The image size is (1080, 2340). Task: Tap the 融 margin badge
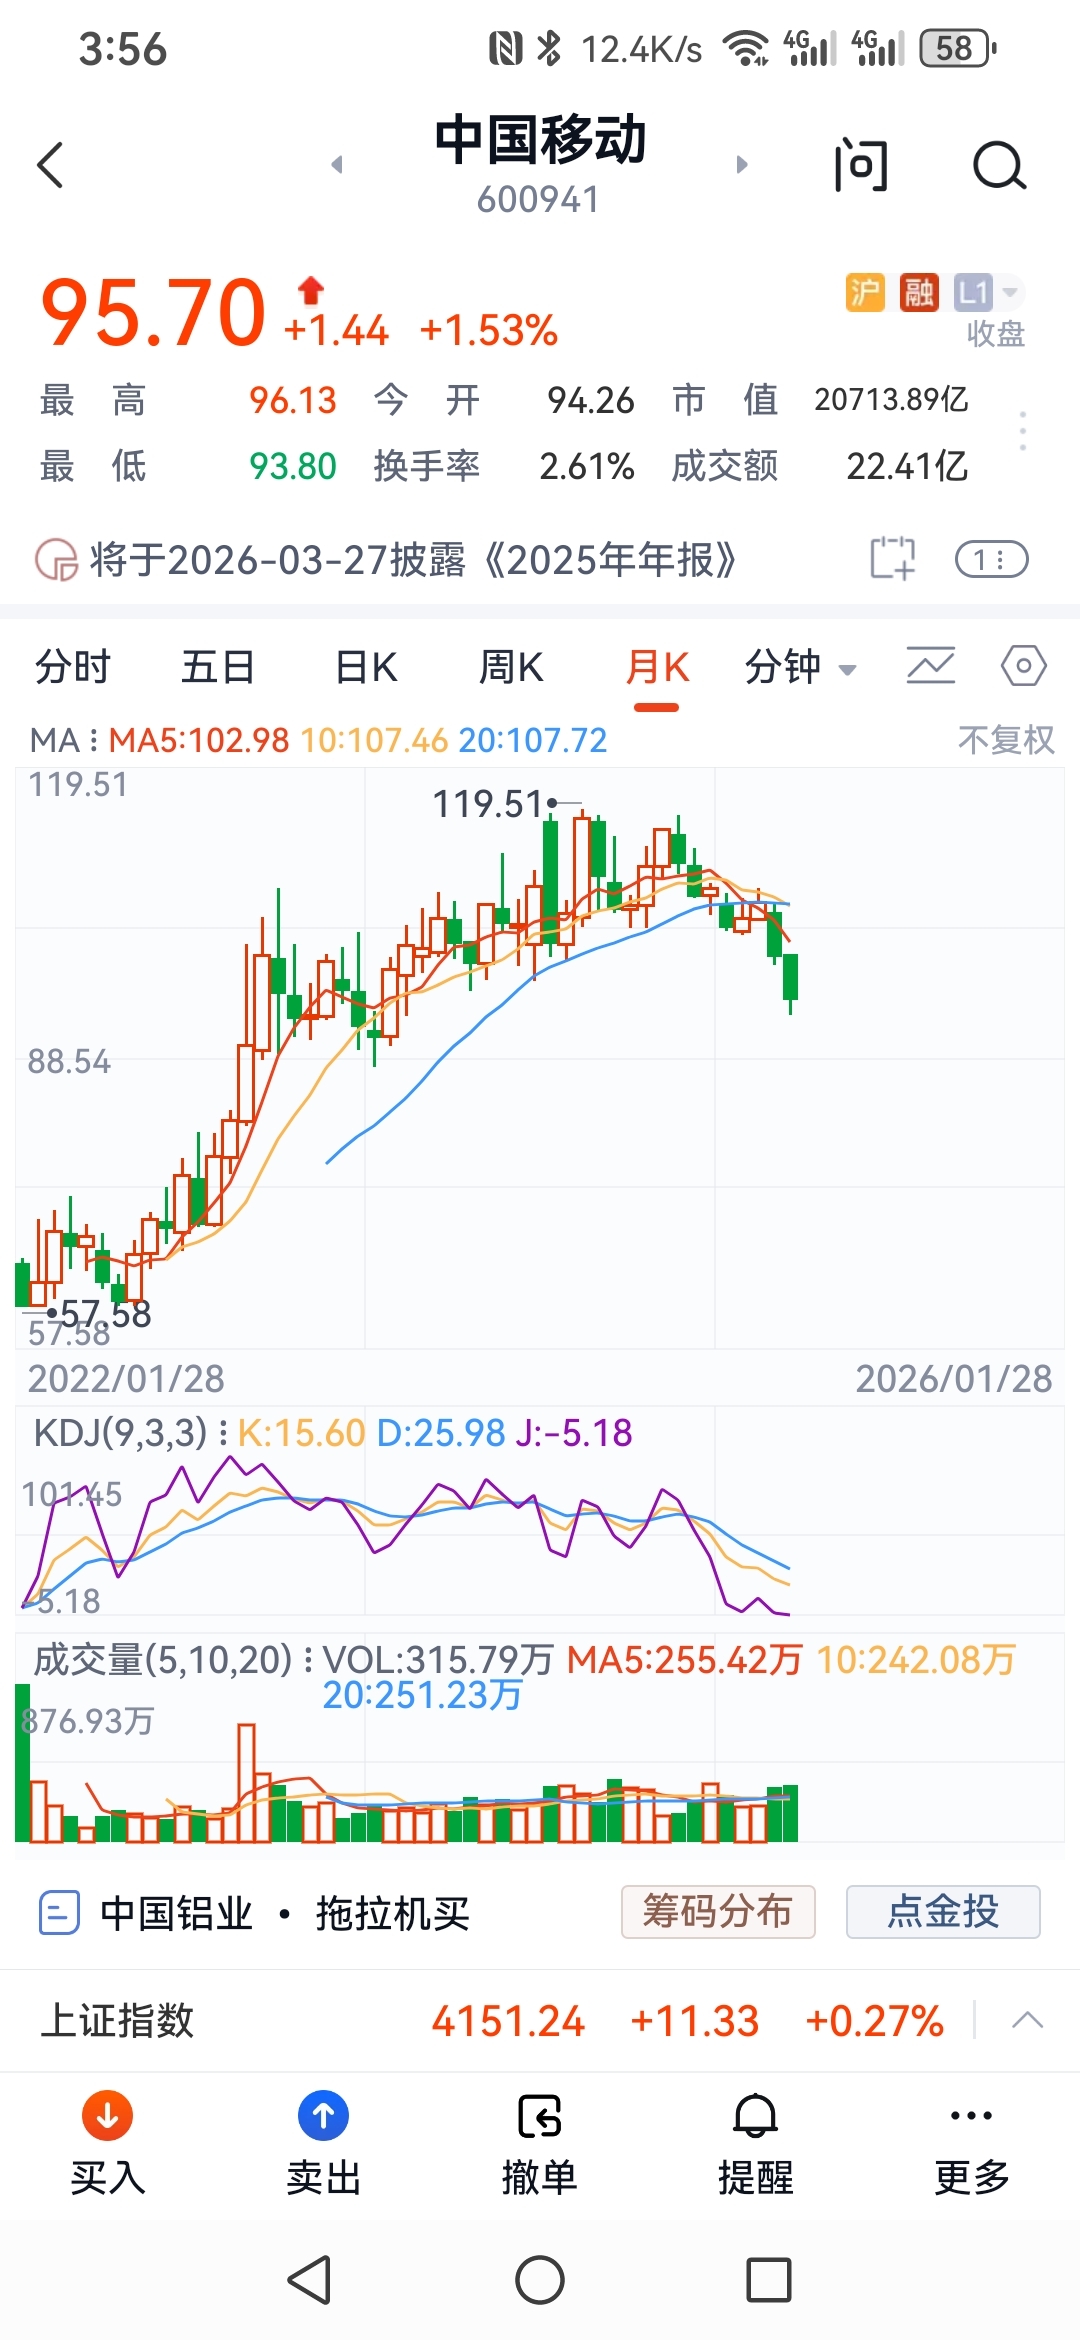point(919,292)
